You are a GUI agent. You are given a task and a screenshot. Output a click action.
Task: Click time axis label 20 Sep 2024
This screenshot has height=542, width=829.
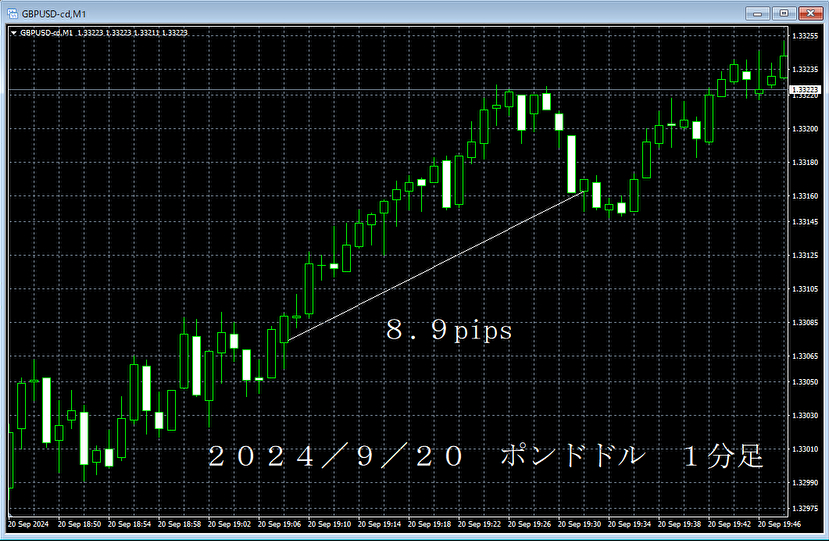[x=28, y=525]
